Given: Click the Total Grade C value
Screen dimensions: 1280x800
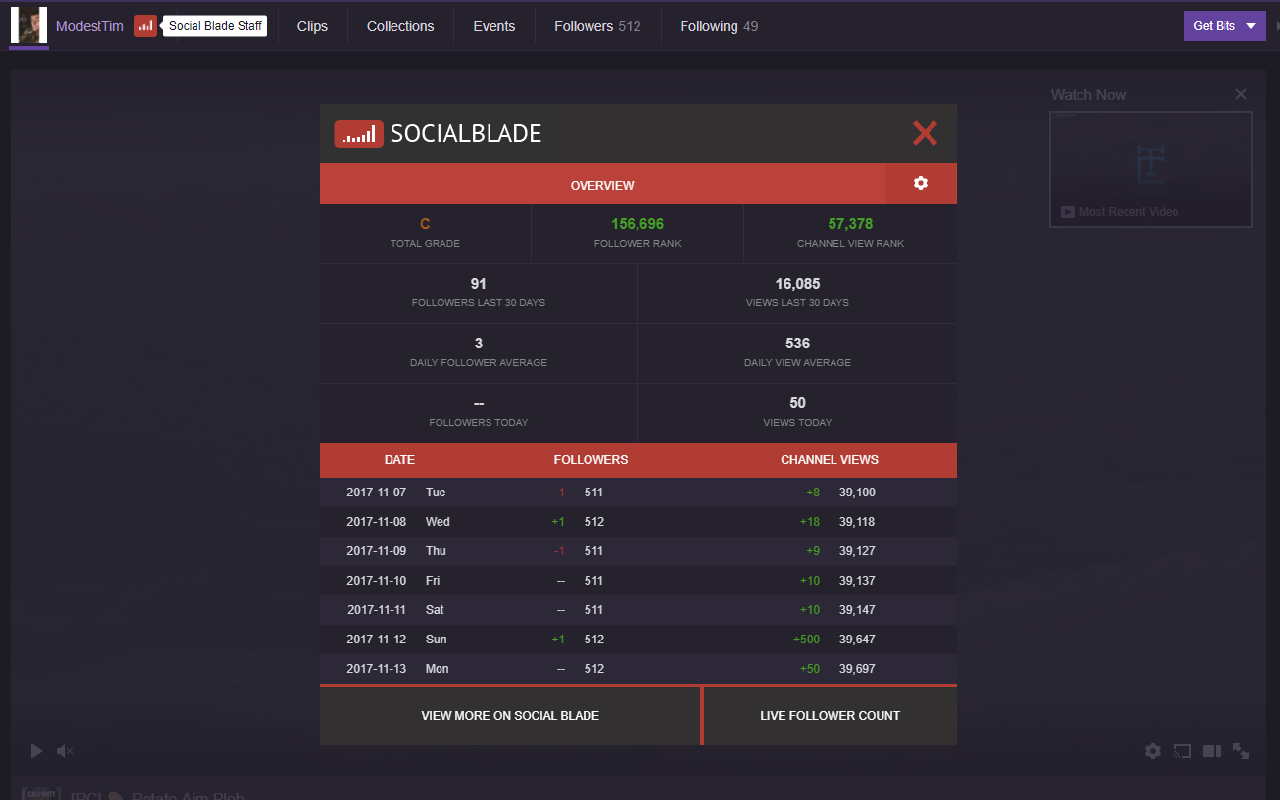Looking at the screenshot, I should (425, 224).
